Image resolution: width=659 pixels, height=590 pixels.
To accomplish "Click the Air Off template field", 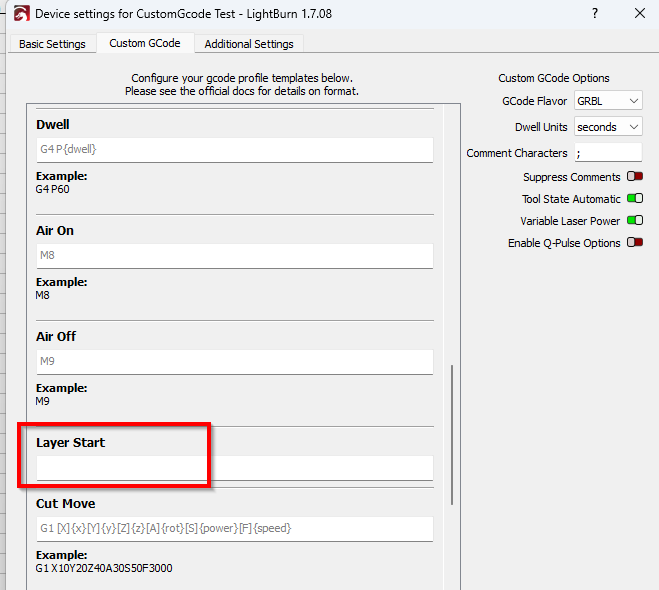I will pyautogui.click(x=235, y=361).
